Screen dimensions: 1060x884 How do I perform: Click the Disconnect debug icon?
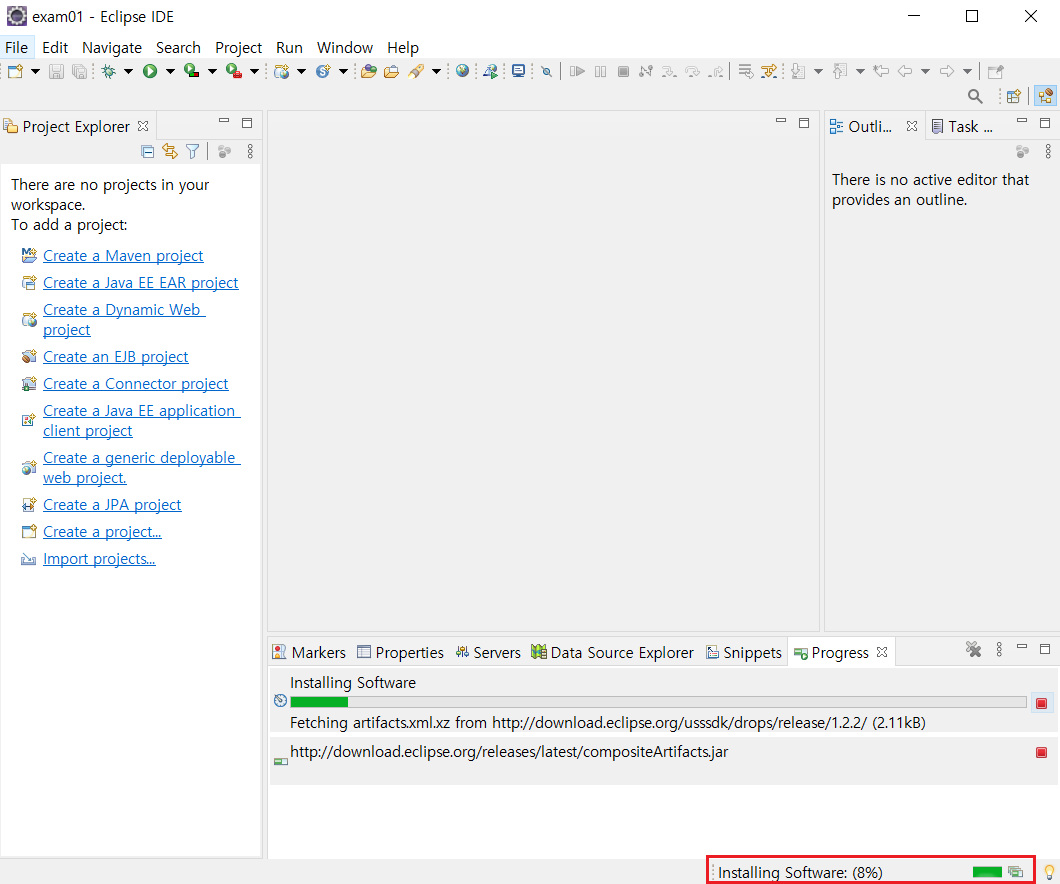(646, 71)
